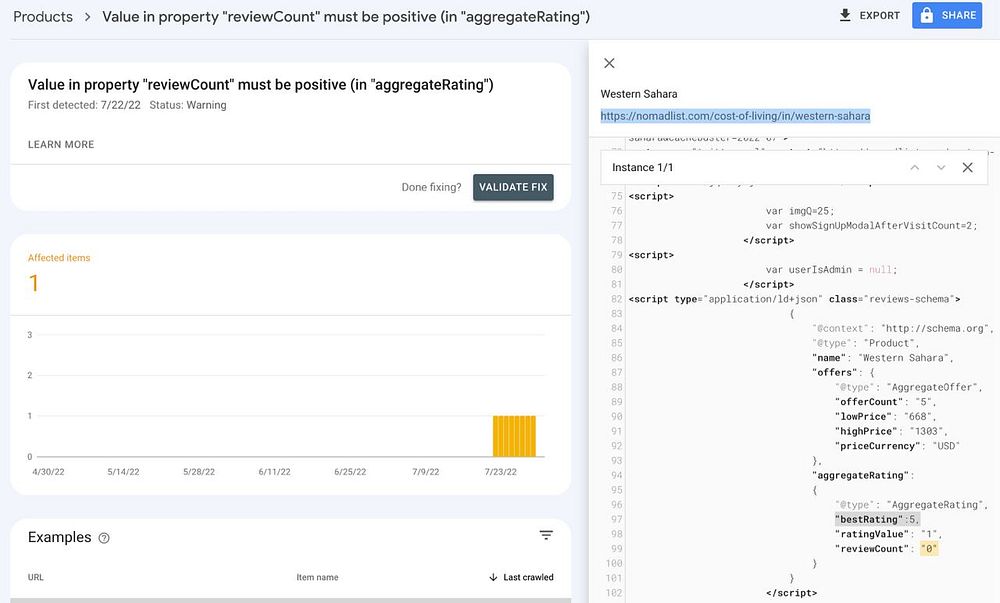Click the Status: Warning text
1000x603 pixels.
tap(188, 105)
